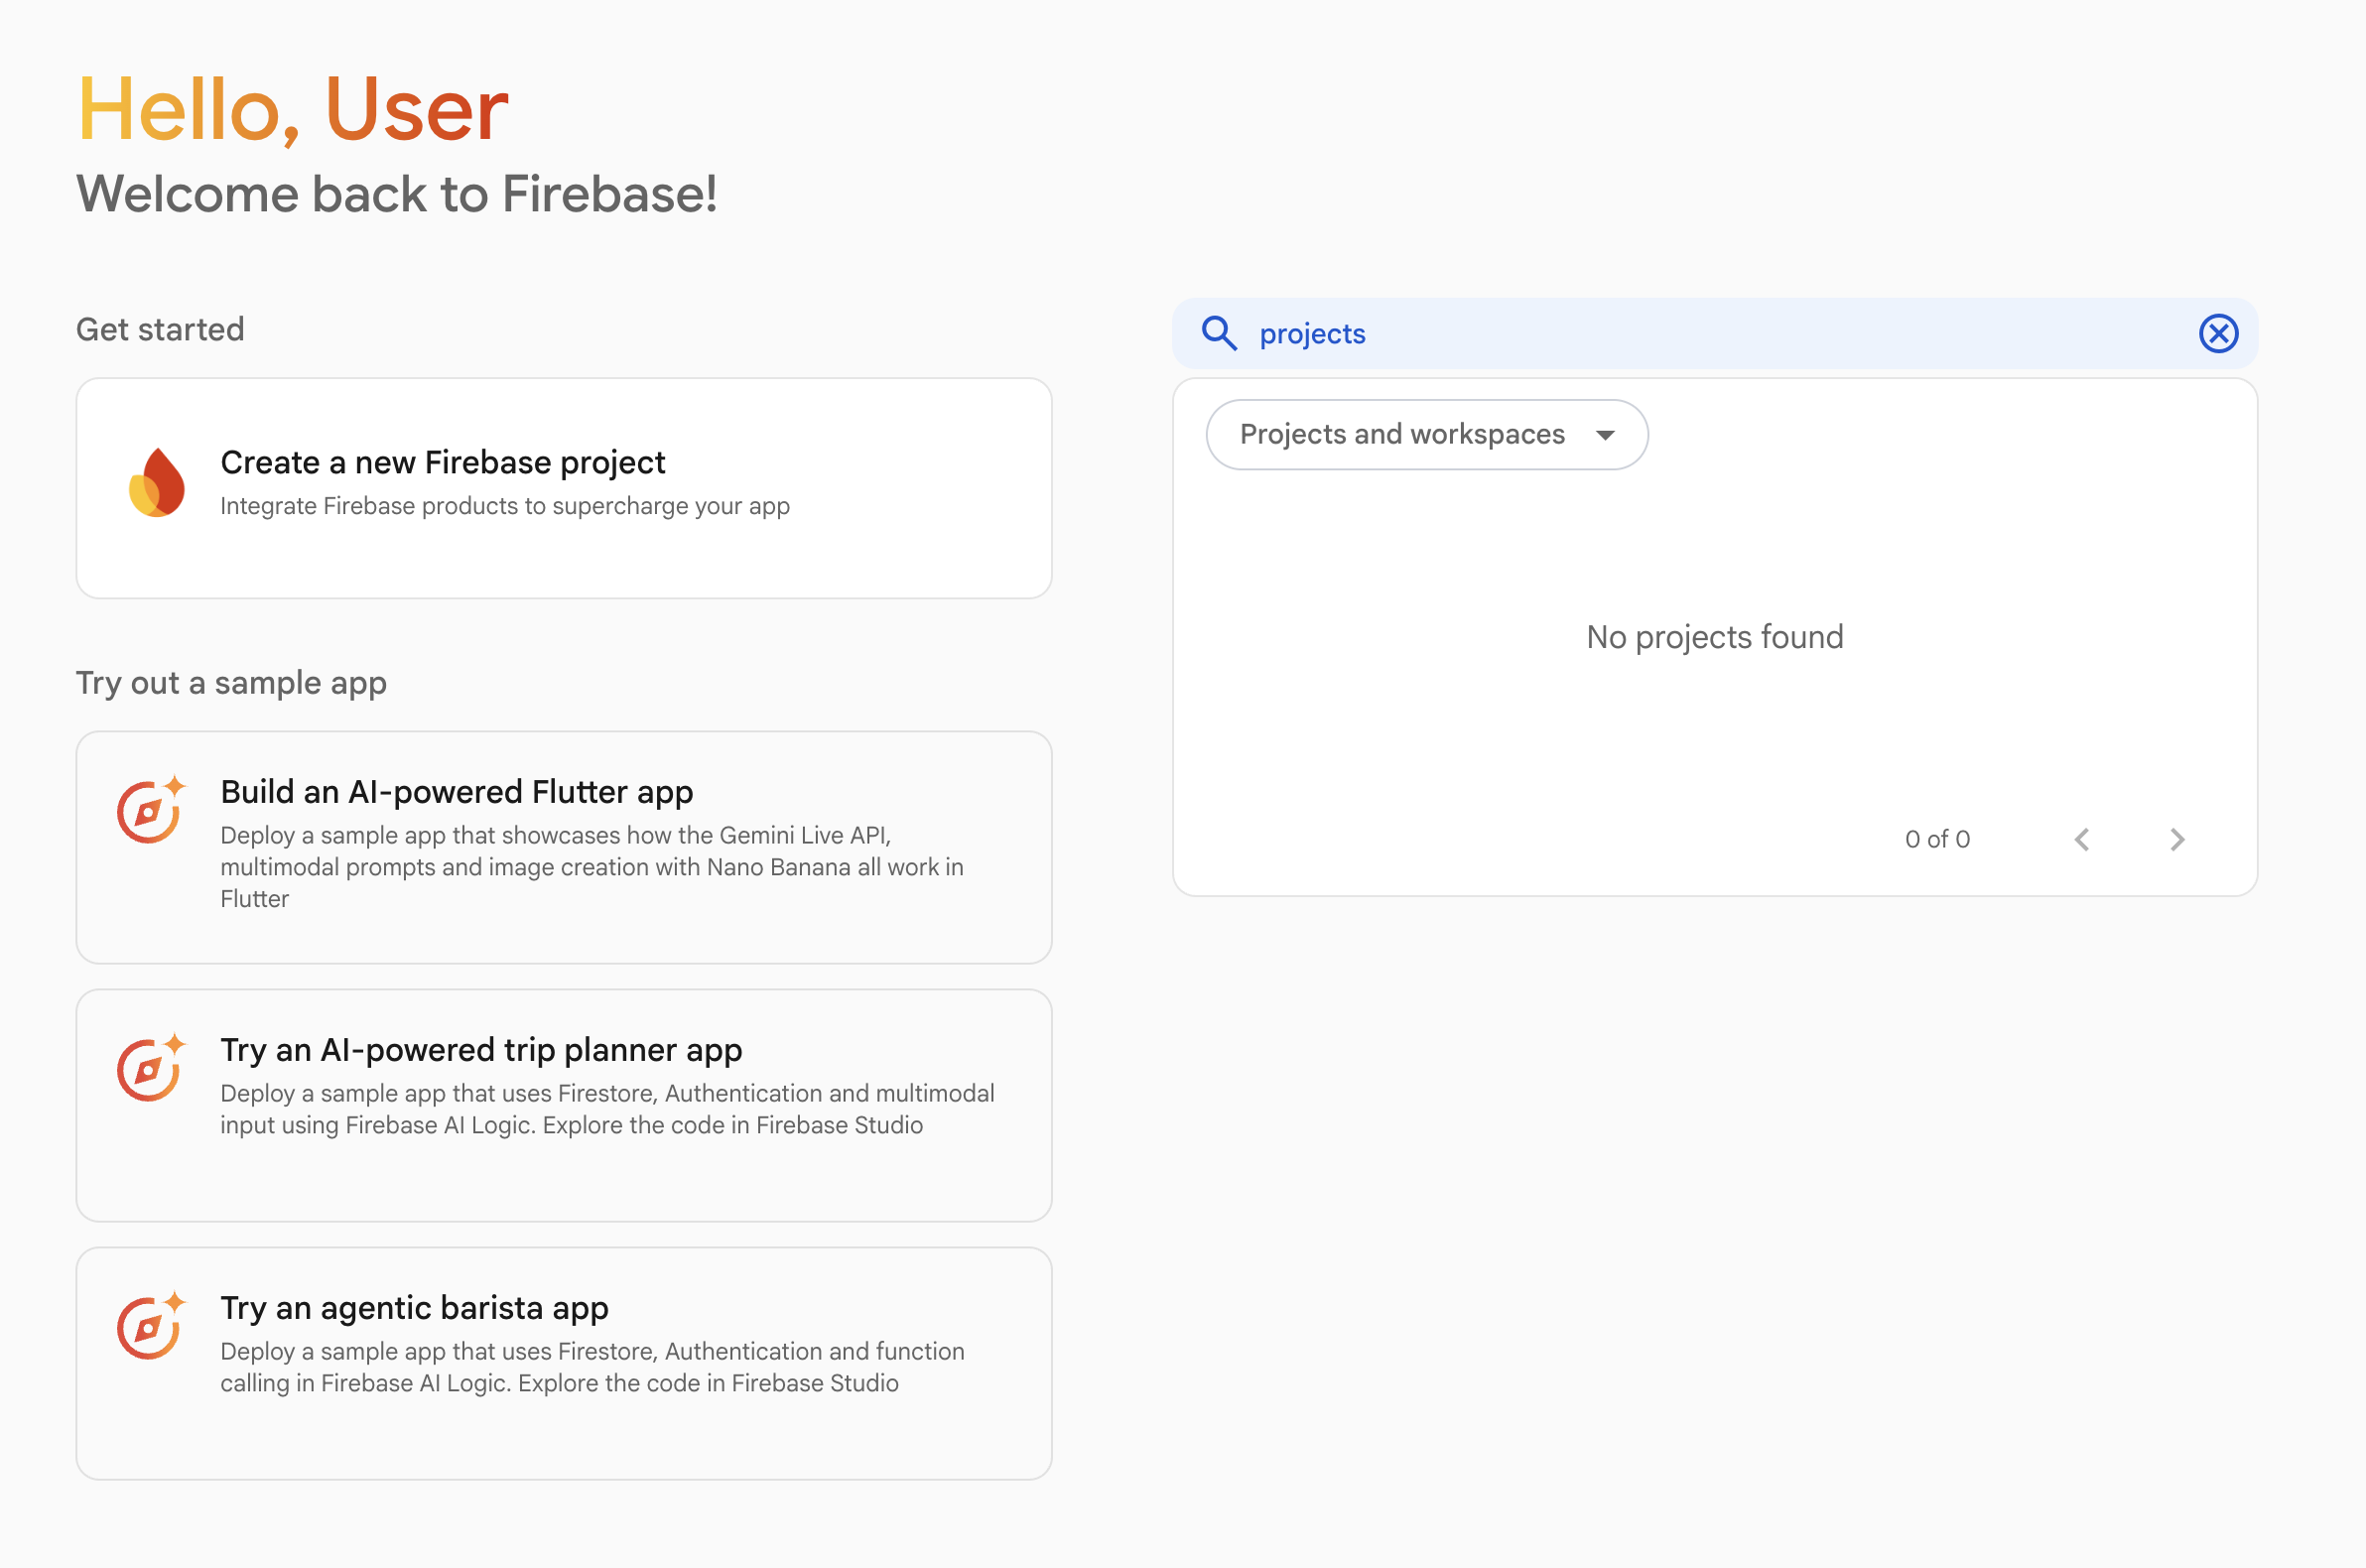Open Create a new Firebase project
The width and height of the screenshot is (2366, 1568).
point(564,488)
